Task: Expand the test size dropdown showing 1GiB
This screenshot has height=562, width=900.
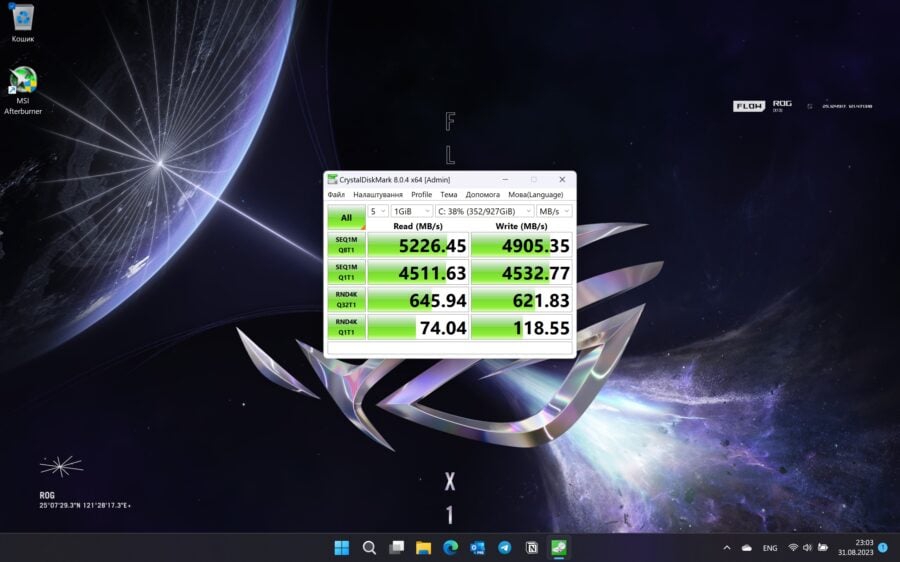Action: pyautogui.click(x=412, y=211)
